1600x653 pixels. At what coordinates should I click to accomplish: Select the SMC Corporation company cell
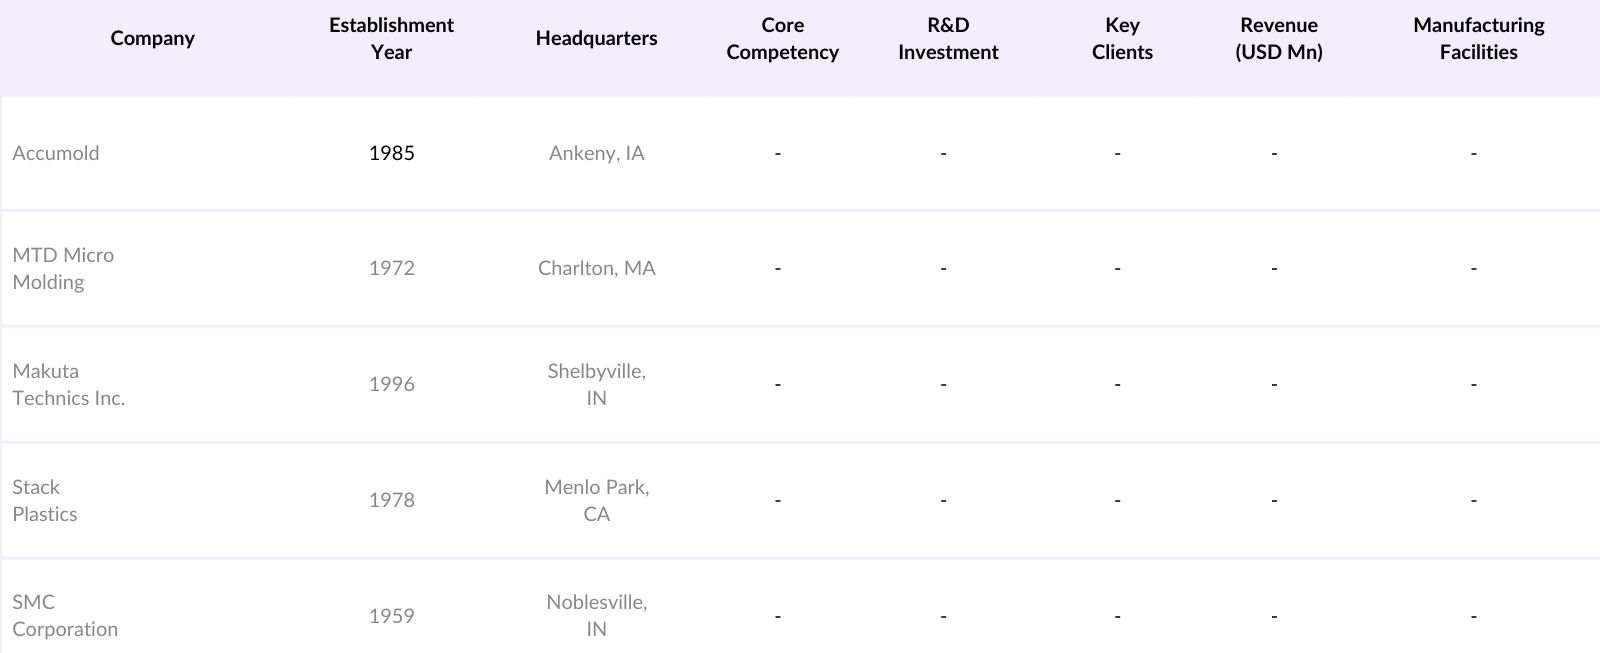point(65,615)
